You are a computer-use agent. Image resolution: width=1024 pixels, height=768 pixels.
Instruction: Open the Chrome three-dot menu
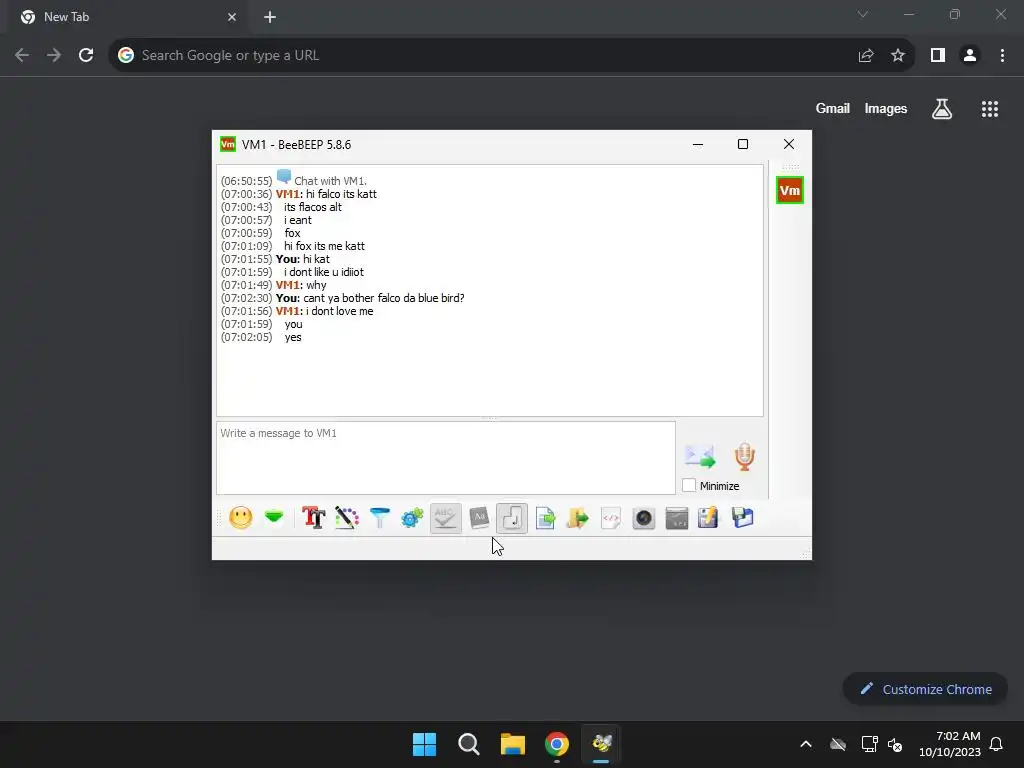[1002, 56]
